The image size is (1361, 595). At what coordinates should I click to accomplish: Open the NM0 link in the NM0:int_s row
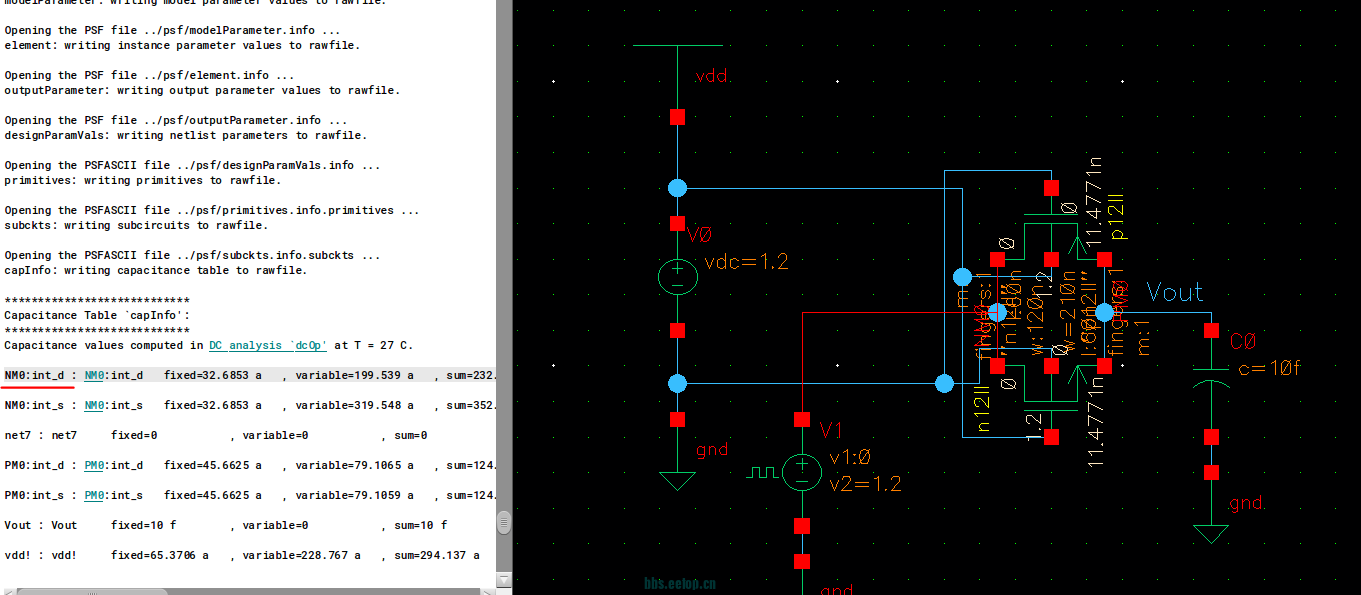point(94,405)
